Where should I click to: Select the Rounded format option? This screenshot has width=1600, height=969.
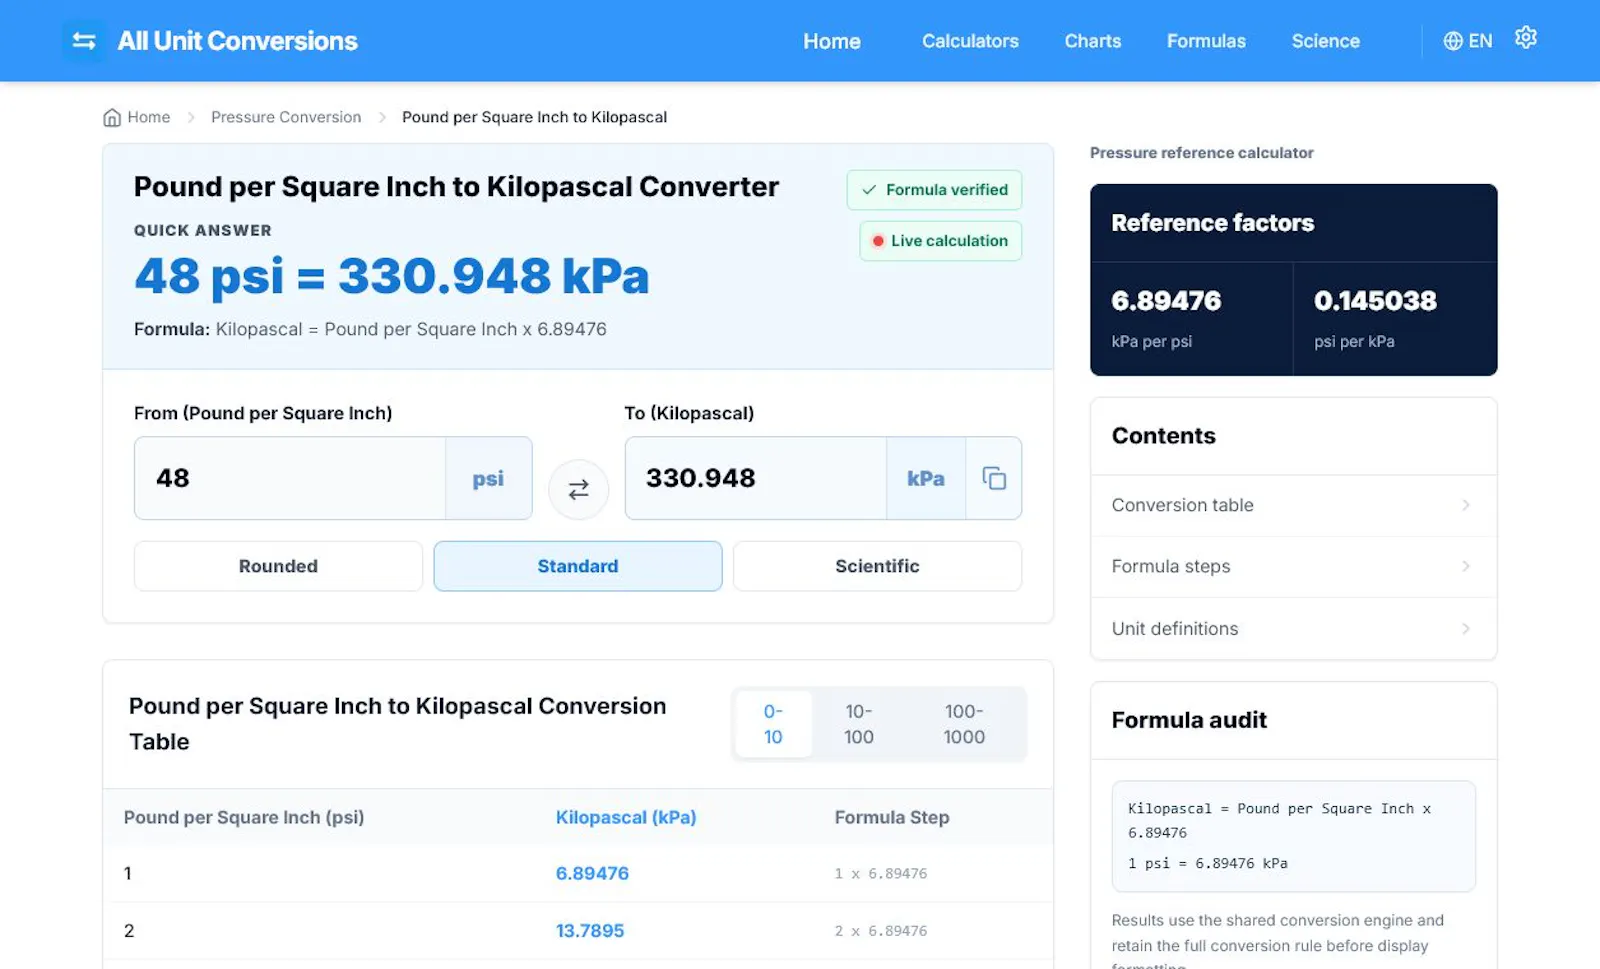point(278,566)
